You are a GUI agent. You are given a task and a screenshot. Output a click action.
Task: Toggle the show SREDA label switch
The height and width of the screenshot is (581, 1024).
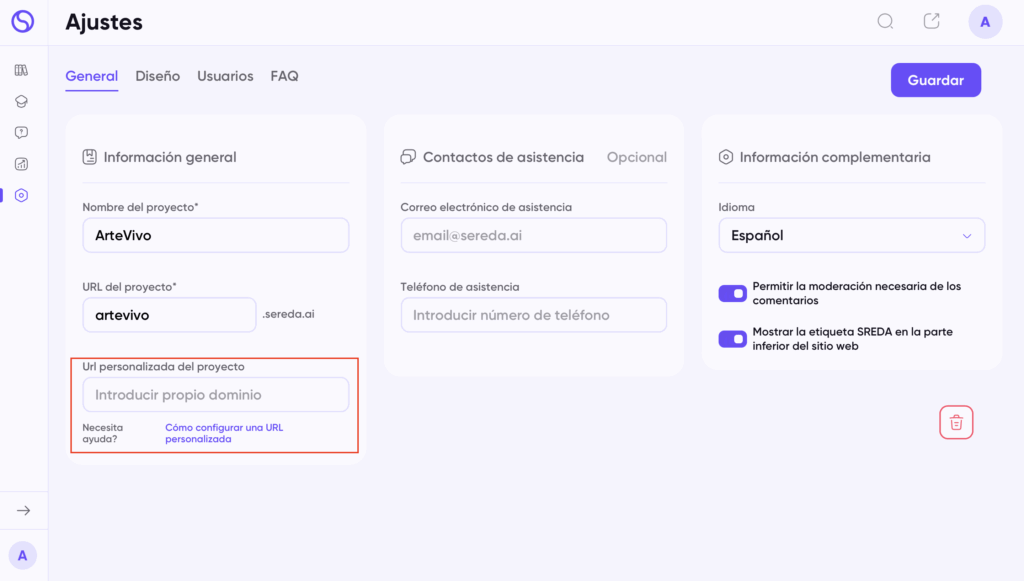click(732, 339)
